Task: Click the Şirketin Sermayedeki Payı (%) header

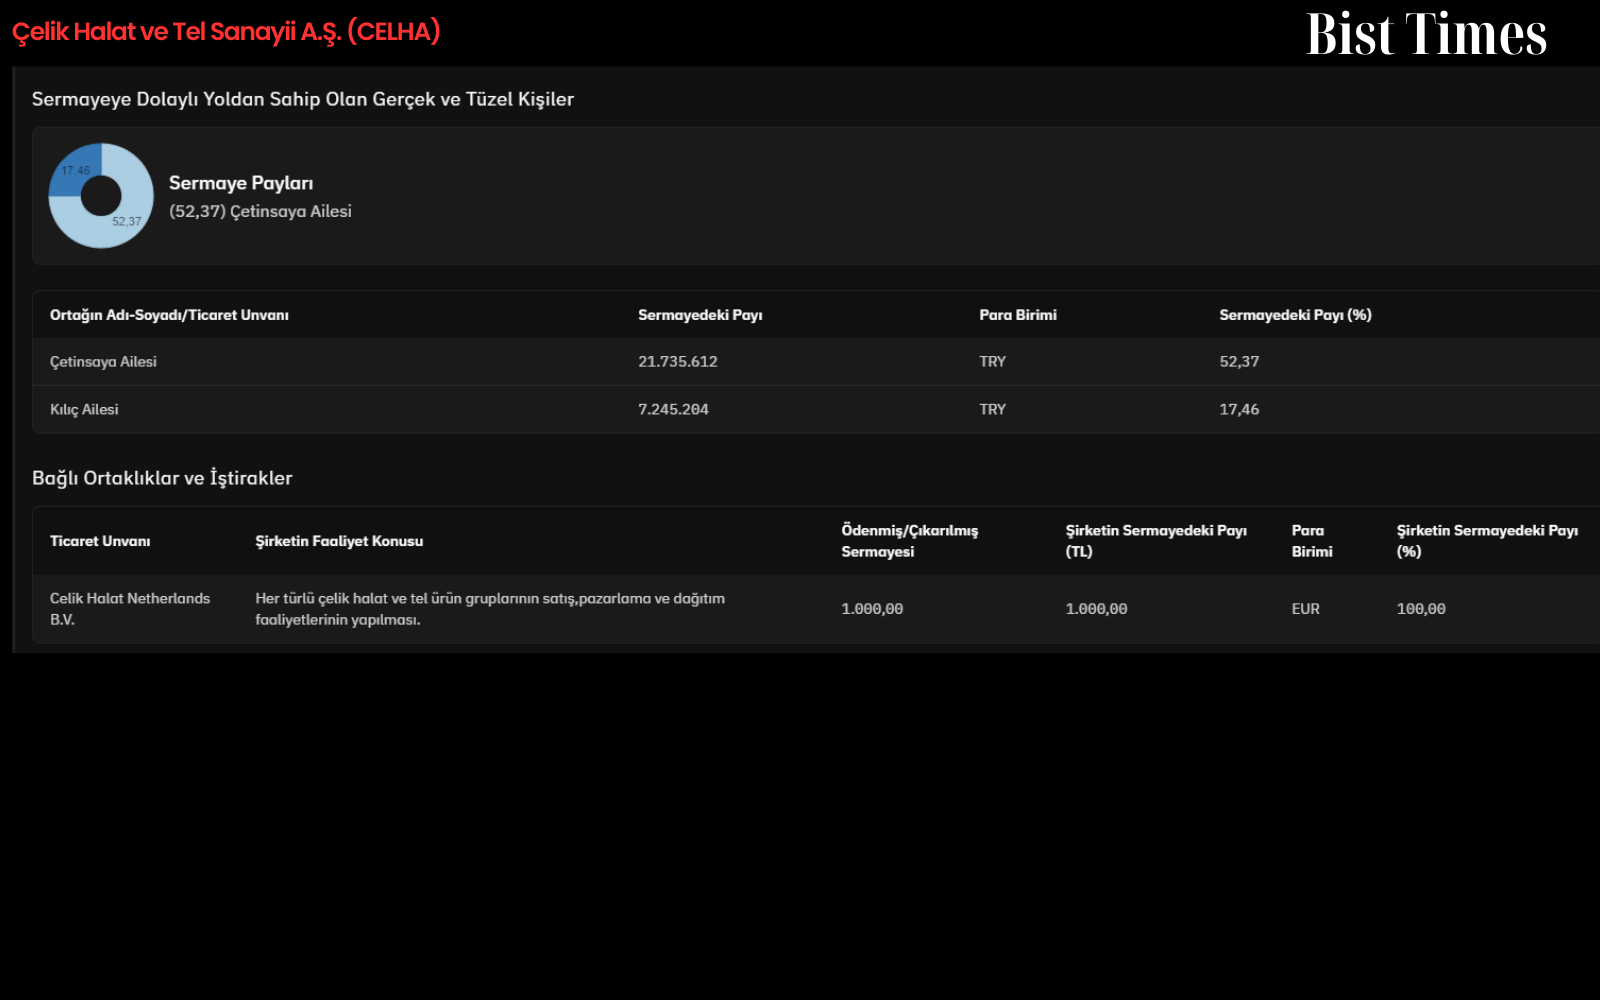Action: tap(1487, 541)
